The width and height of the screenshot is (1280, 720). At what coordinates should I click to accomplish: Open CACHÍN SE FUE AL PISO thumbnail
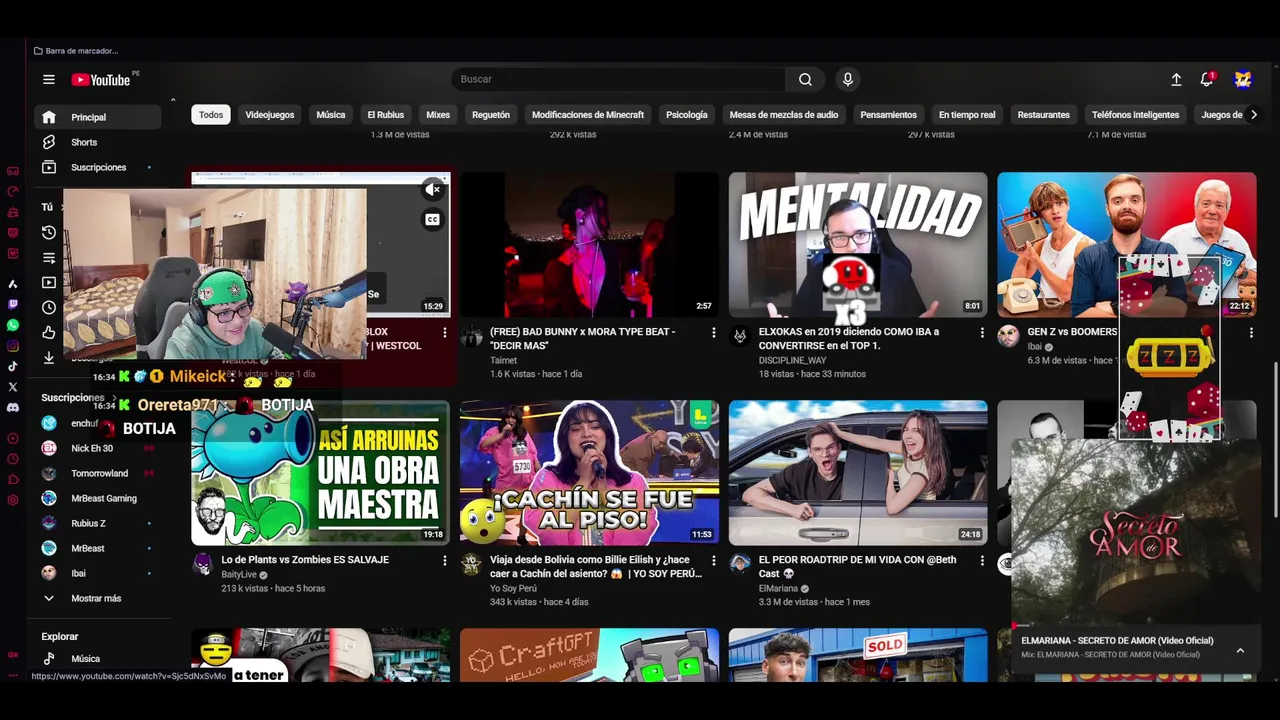589,473
